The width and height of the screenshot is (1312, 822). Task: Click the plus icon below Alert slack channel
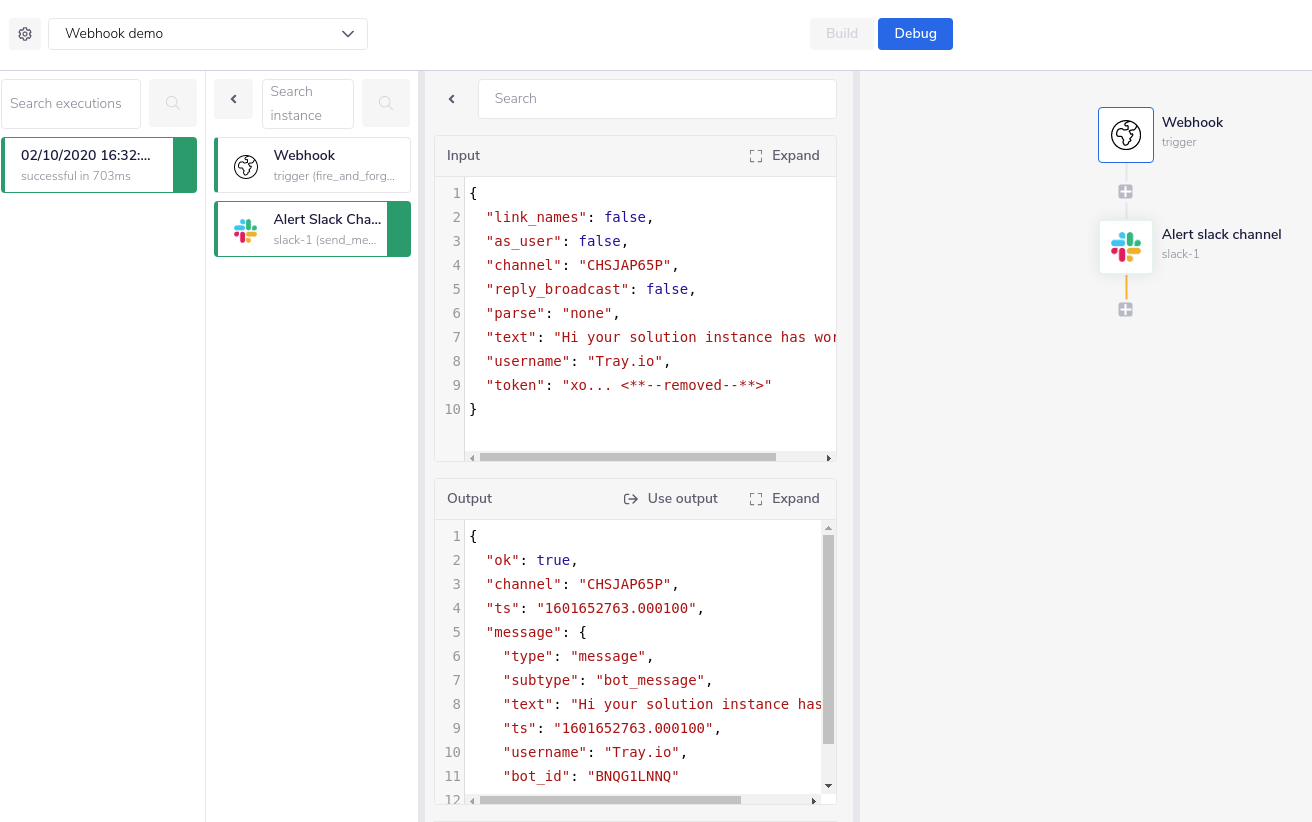tap(1125, 309)
